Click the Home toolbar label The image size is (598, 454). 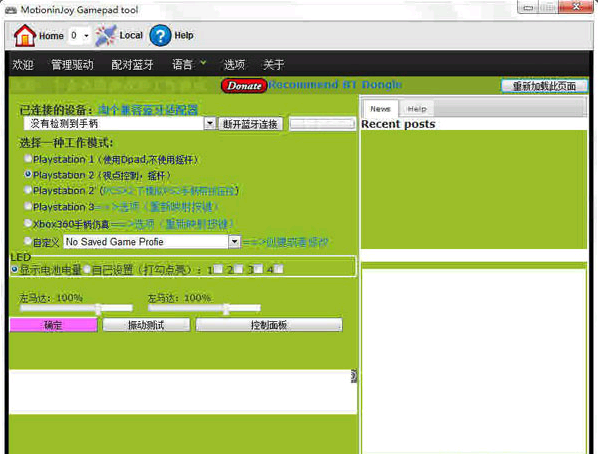[x=51, y=36]
